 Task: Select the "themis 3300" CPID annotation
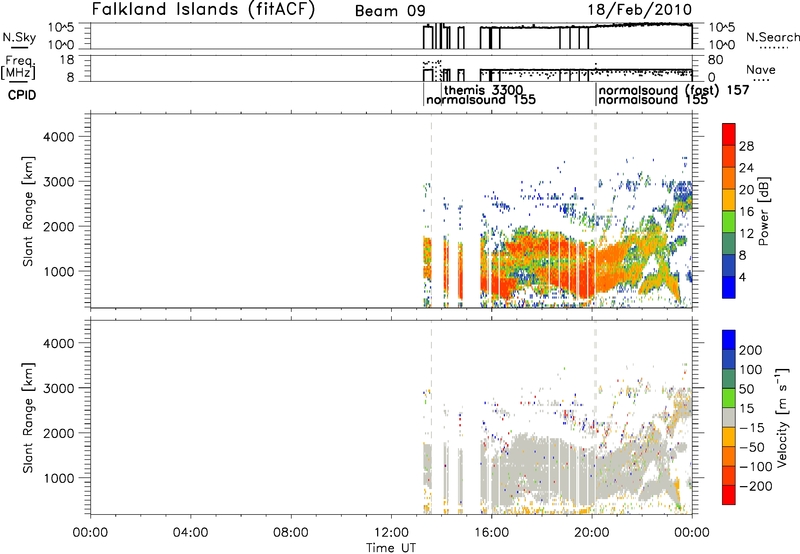[x=483, y=90]
